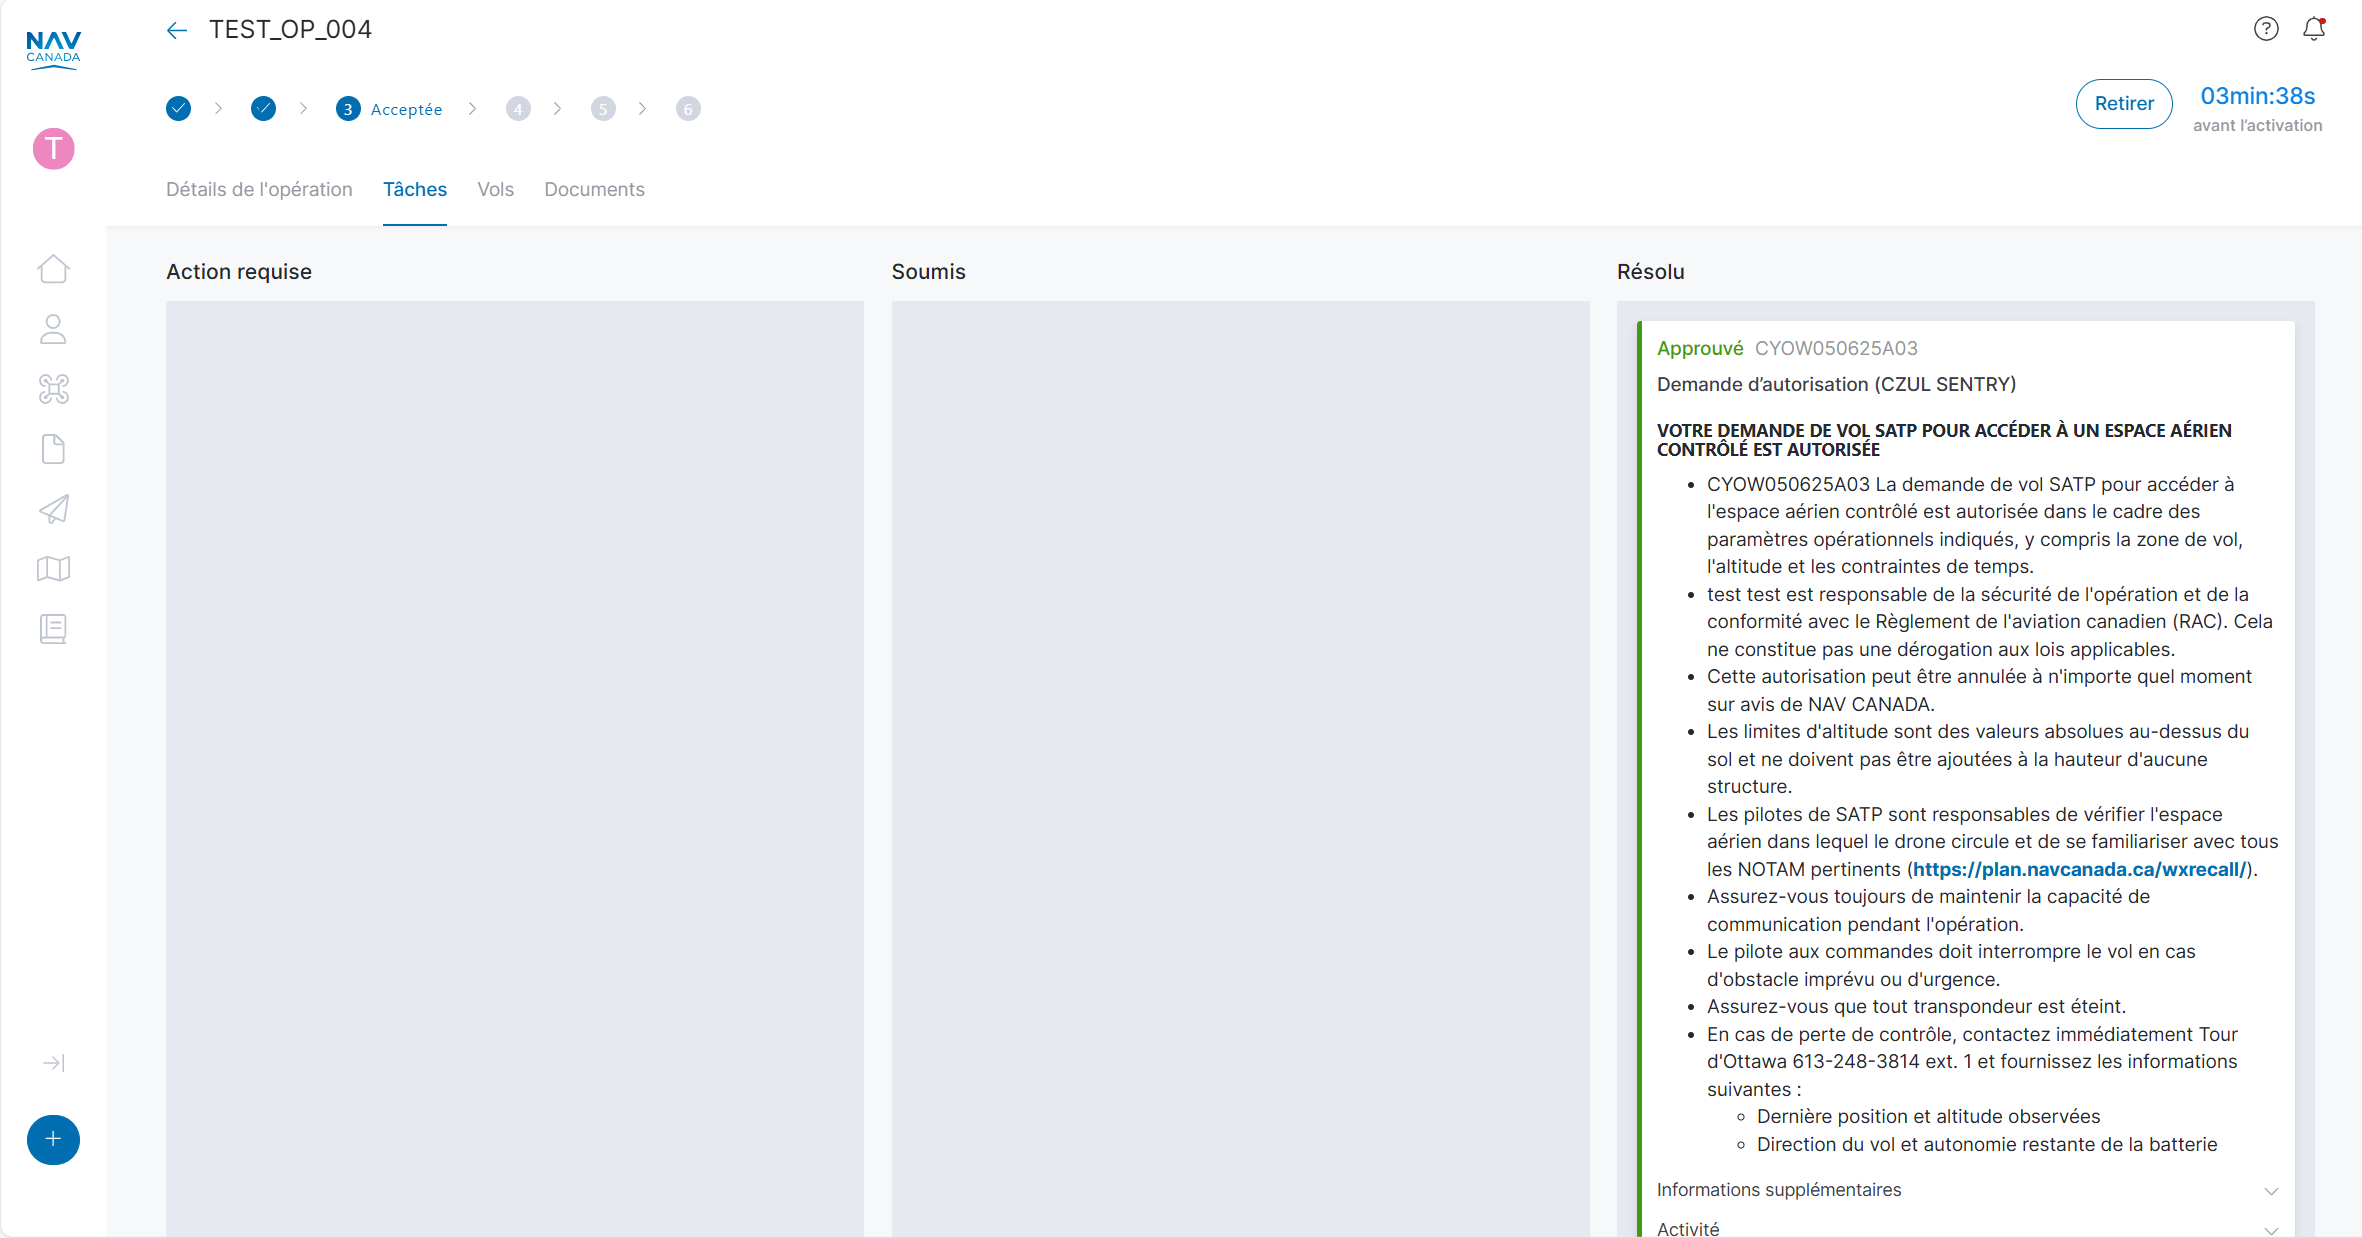This screenshot has width=2362, height=1238.
Task: Click the first completed step checkmark
Action: point(179,109)
